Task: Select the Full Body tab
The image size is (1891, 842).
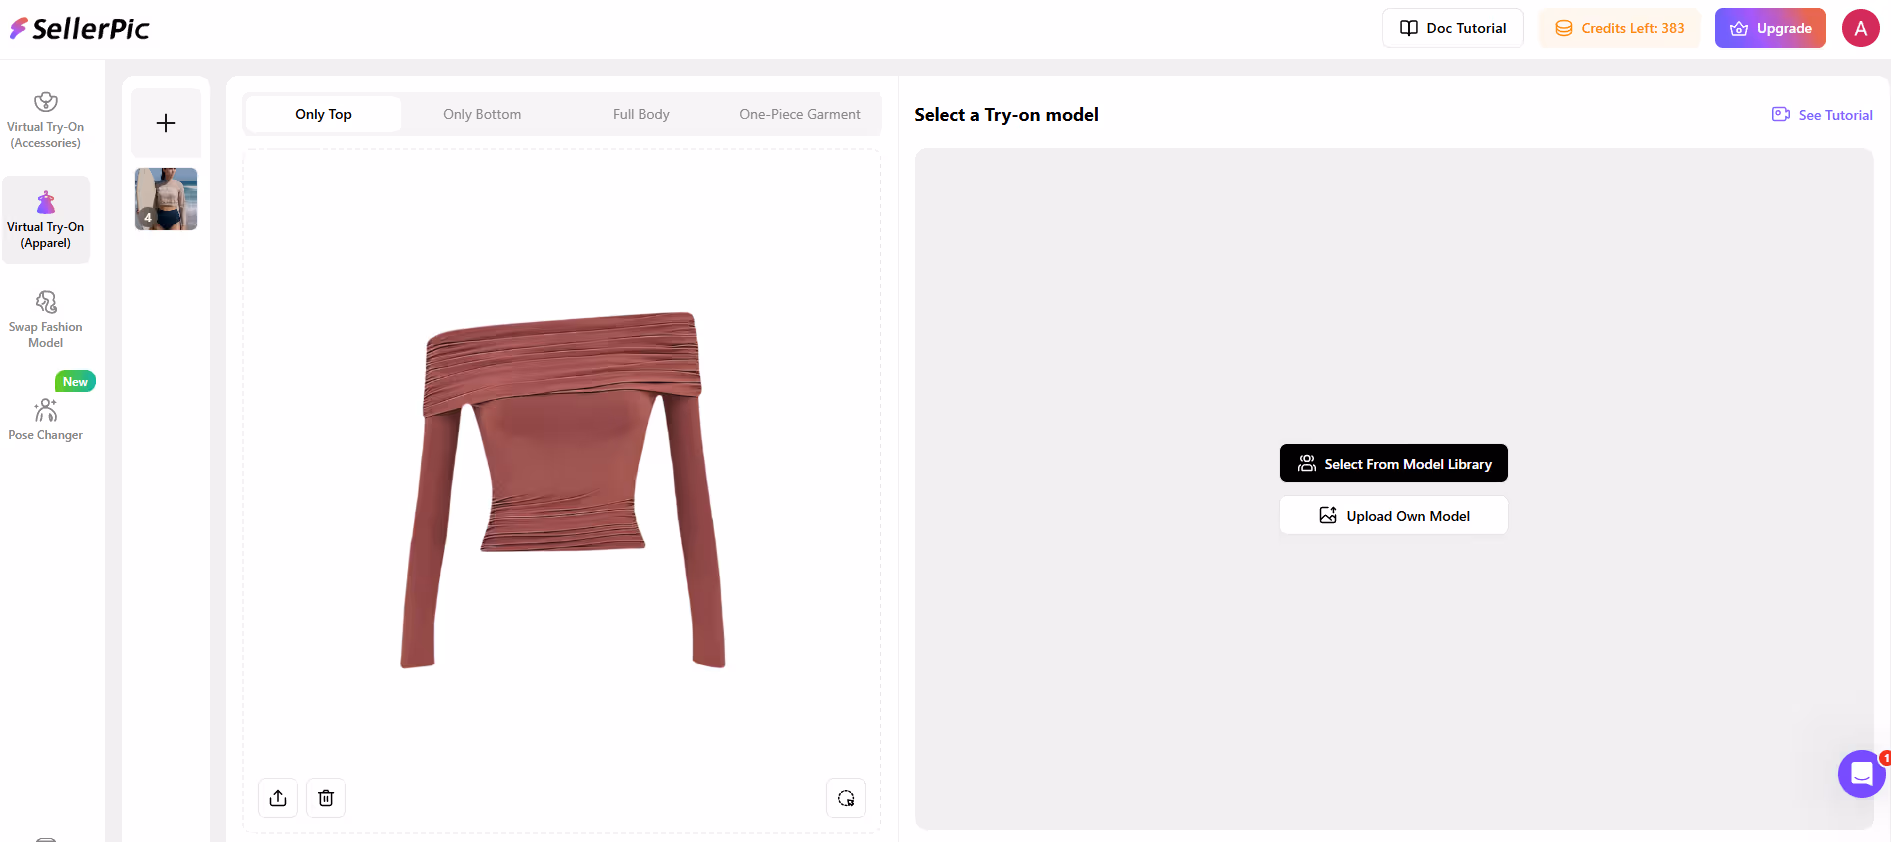Action: click(641, 114)
